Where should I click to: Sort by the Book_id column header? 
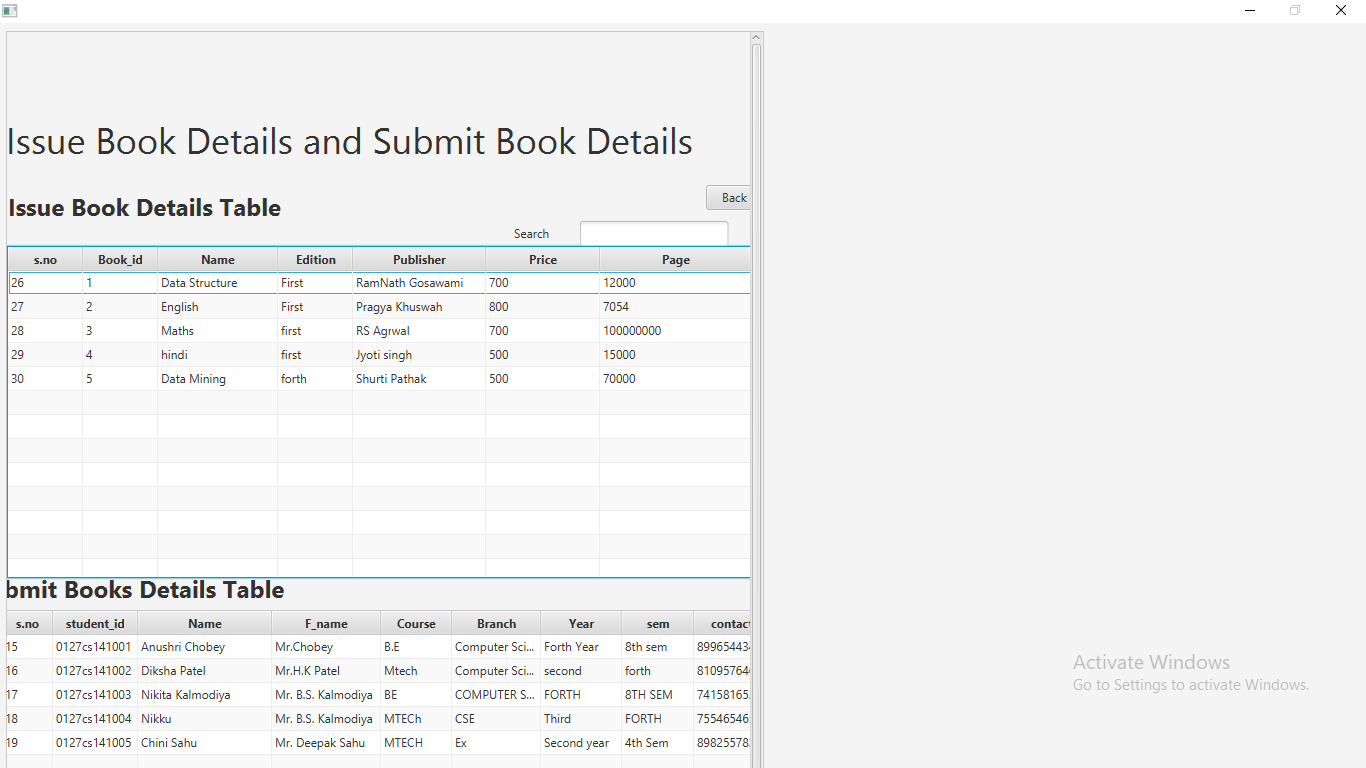click(120, 259)
